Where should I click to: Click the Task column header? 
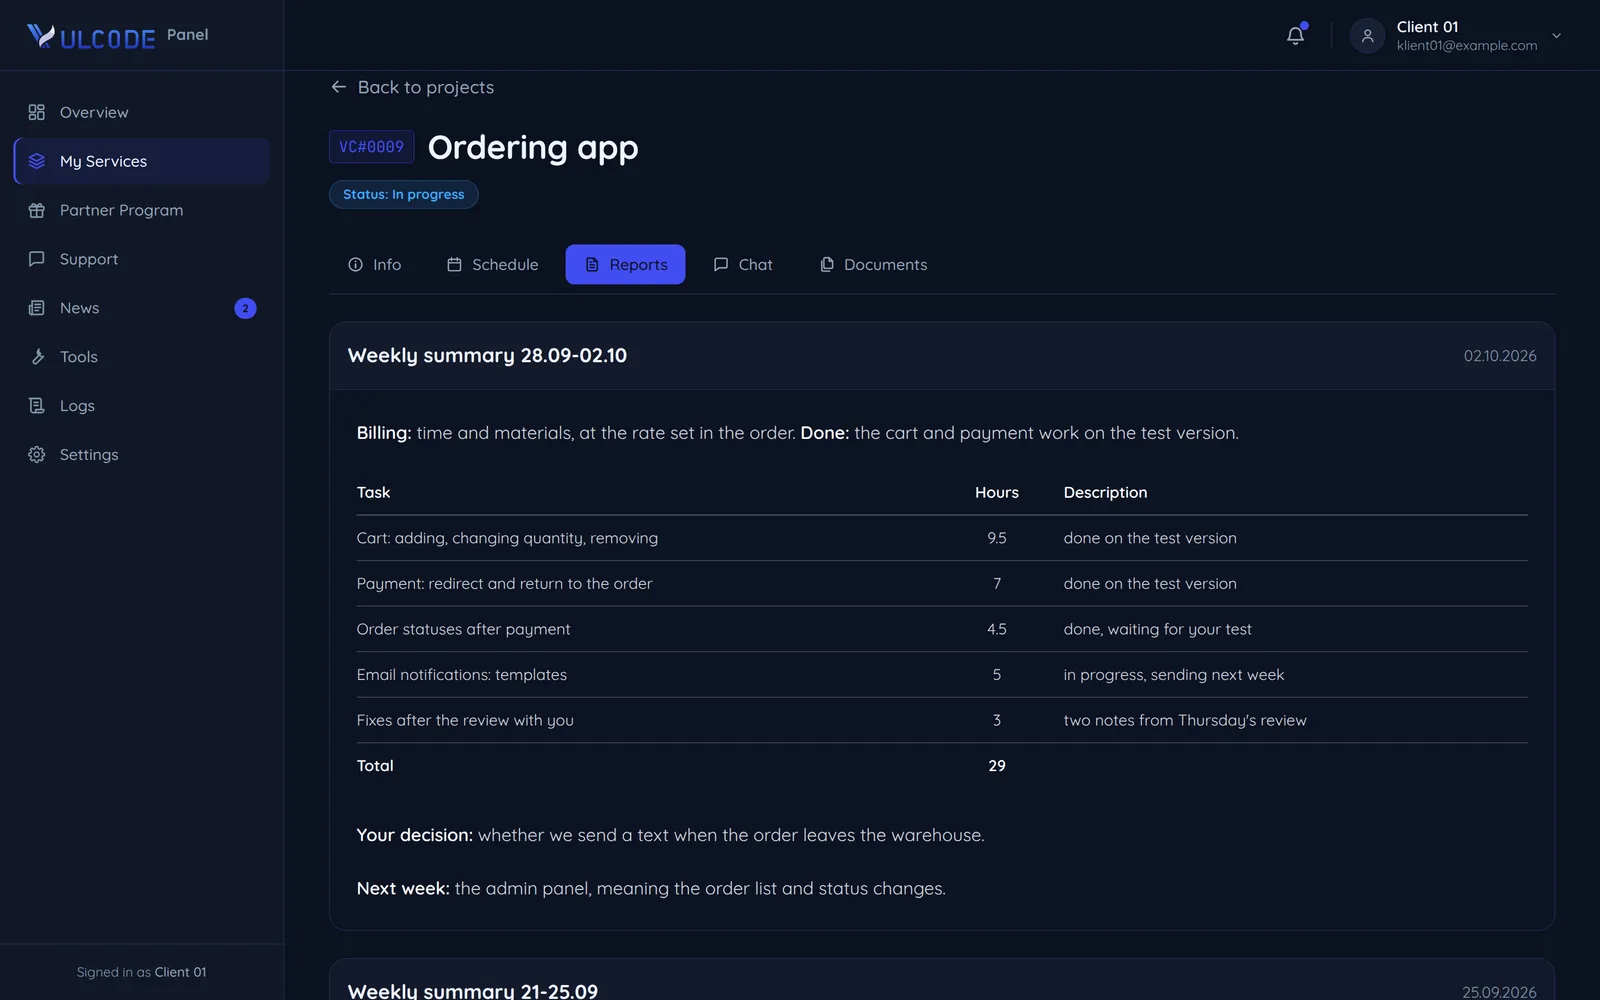tap(373, 492)
